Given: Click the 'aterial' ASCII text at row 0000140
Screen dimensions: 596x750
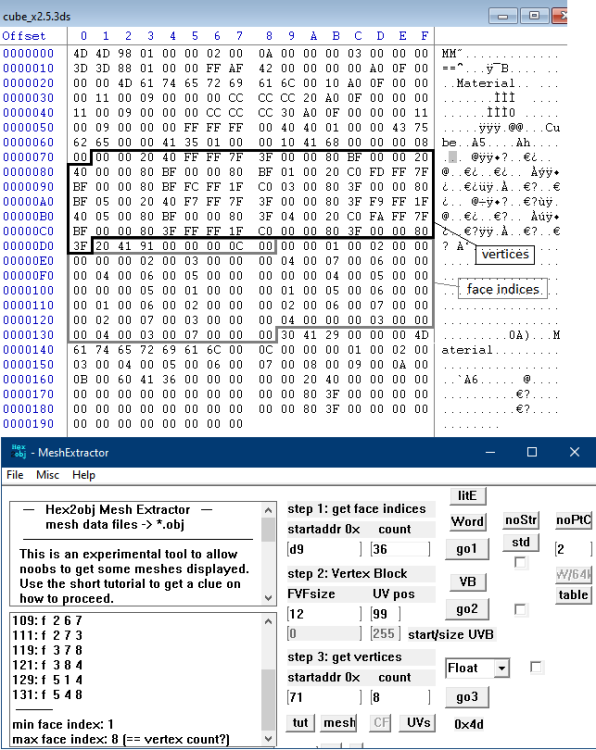Looking at the screenshot, I should tap(467, 350).
